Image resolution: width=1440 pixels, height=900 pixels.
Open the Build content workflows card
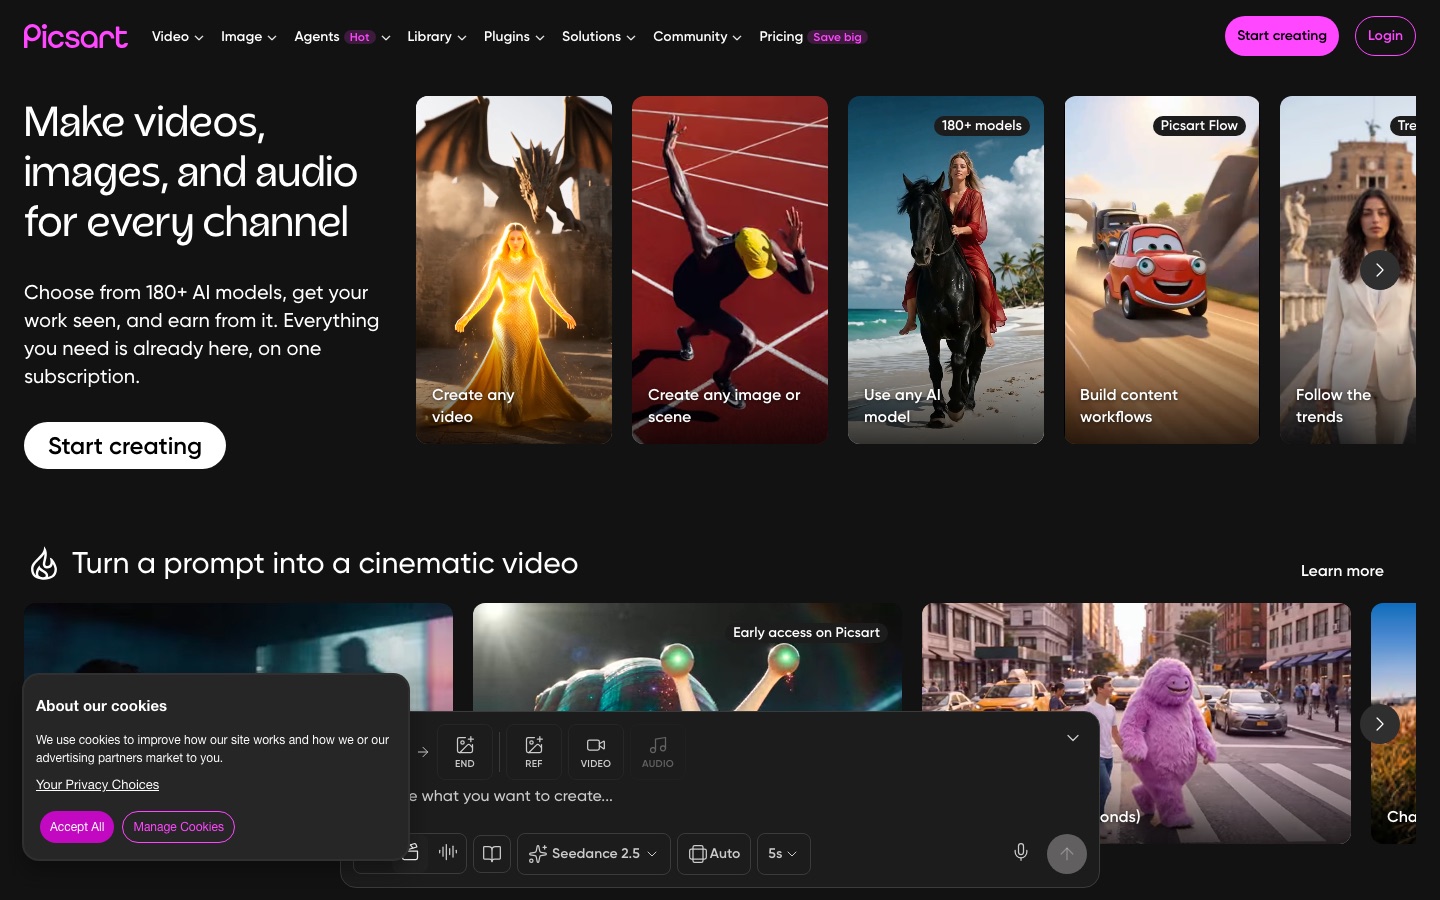1162,270
